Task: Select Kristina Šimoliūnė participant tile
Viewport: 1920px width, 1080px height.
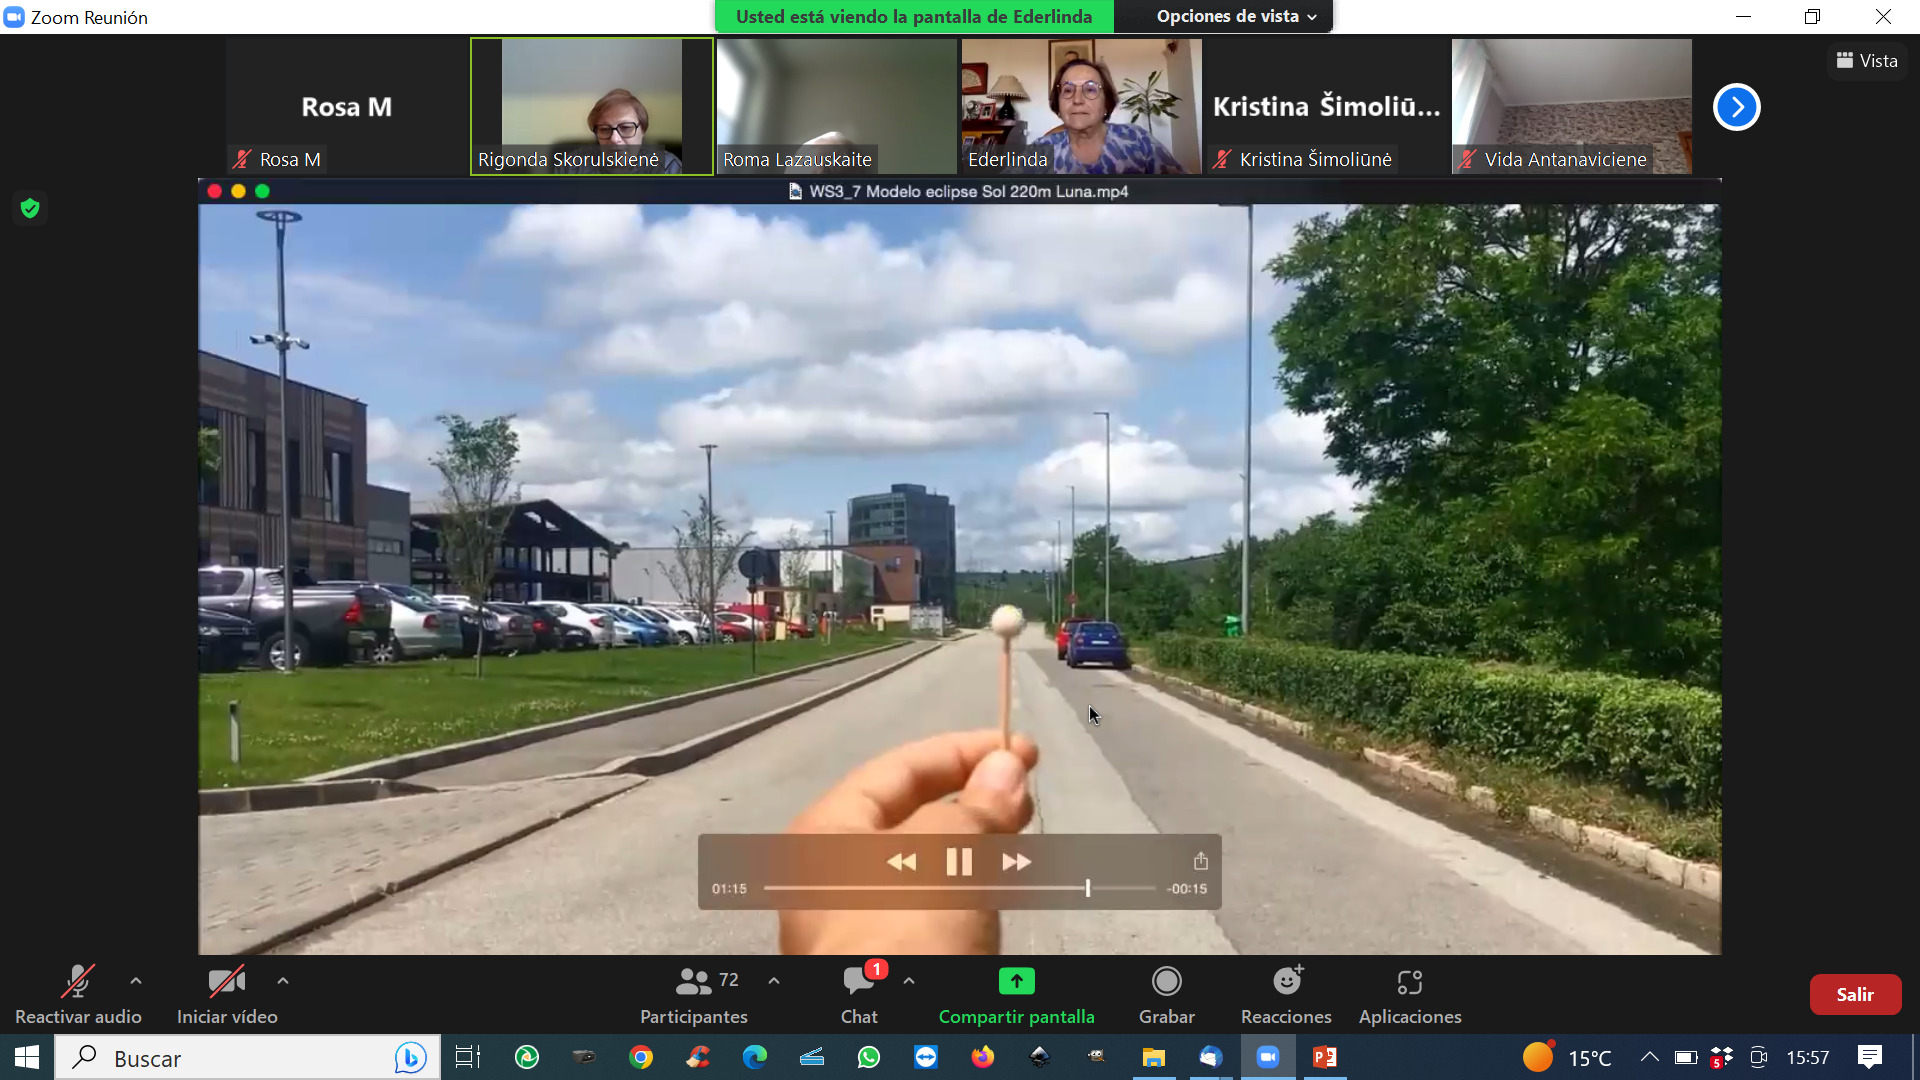Action: click(x=1327, y=107)
